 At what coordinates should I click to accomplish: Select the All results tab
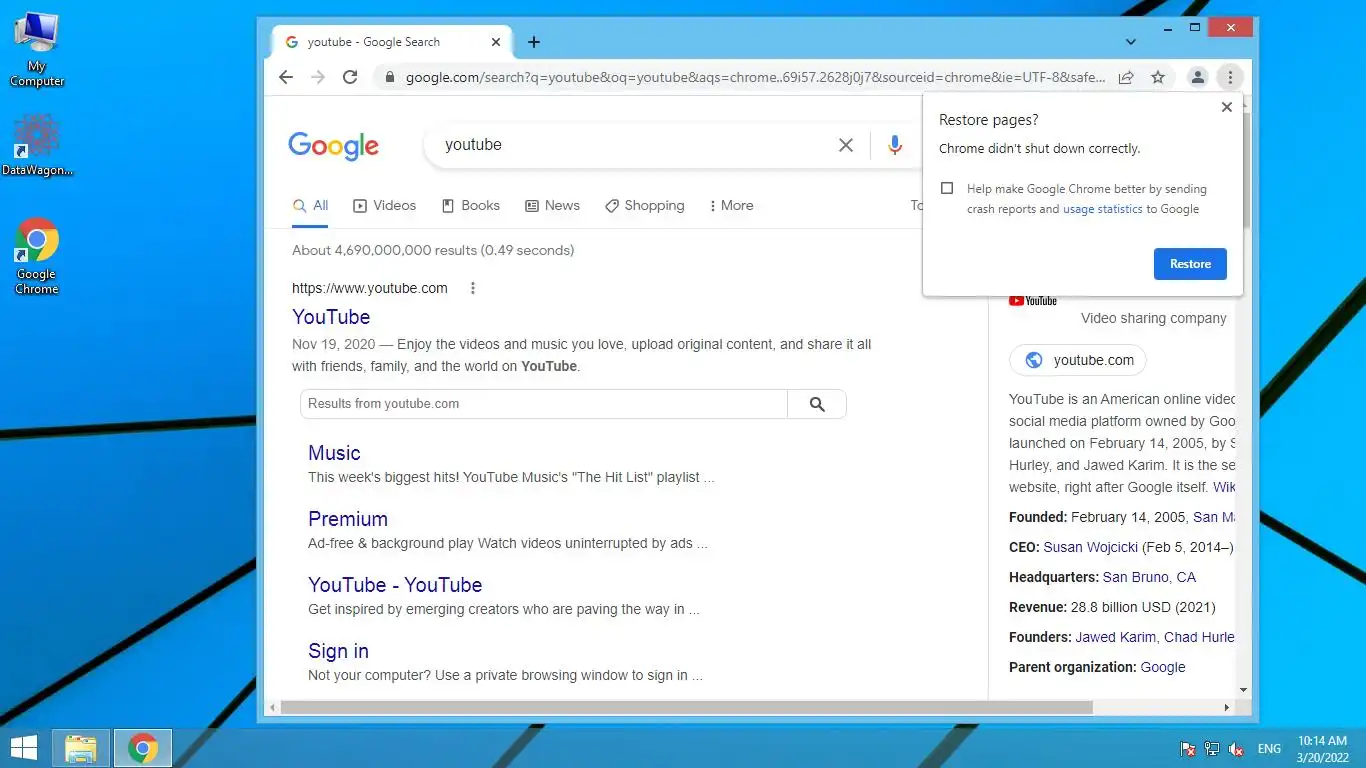click(x=310, y=205)
